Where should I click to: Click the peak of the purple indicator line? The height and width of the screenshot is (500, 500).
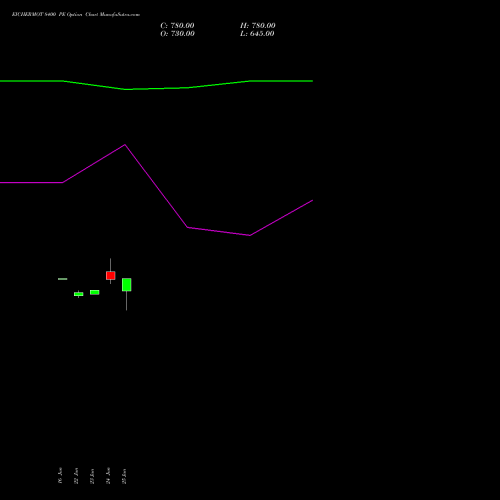[125, 145]
